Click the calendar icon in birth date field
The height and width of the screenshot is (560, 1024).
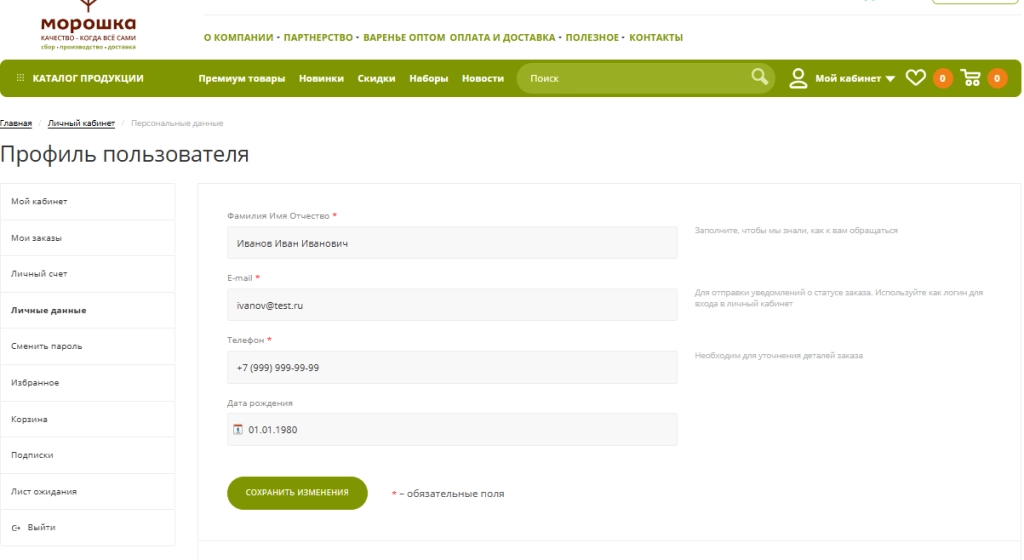[x=238, y=430]
